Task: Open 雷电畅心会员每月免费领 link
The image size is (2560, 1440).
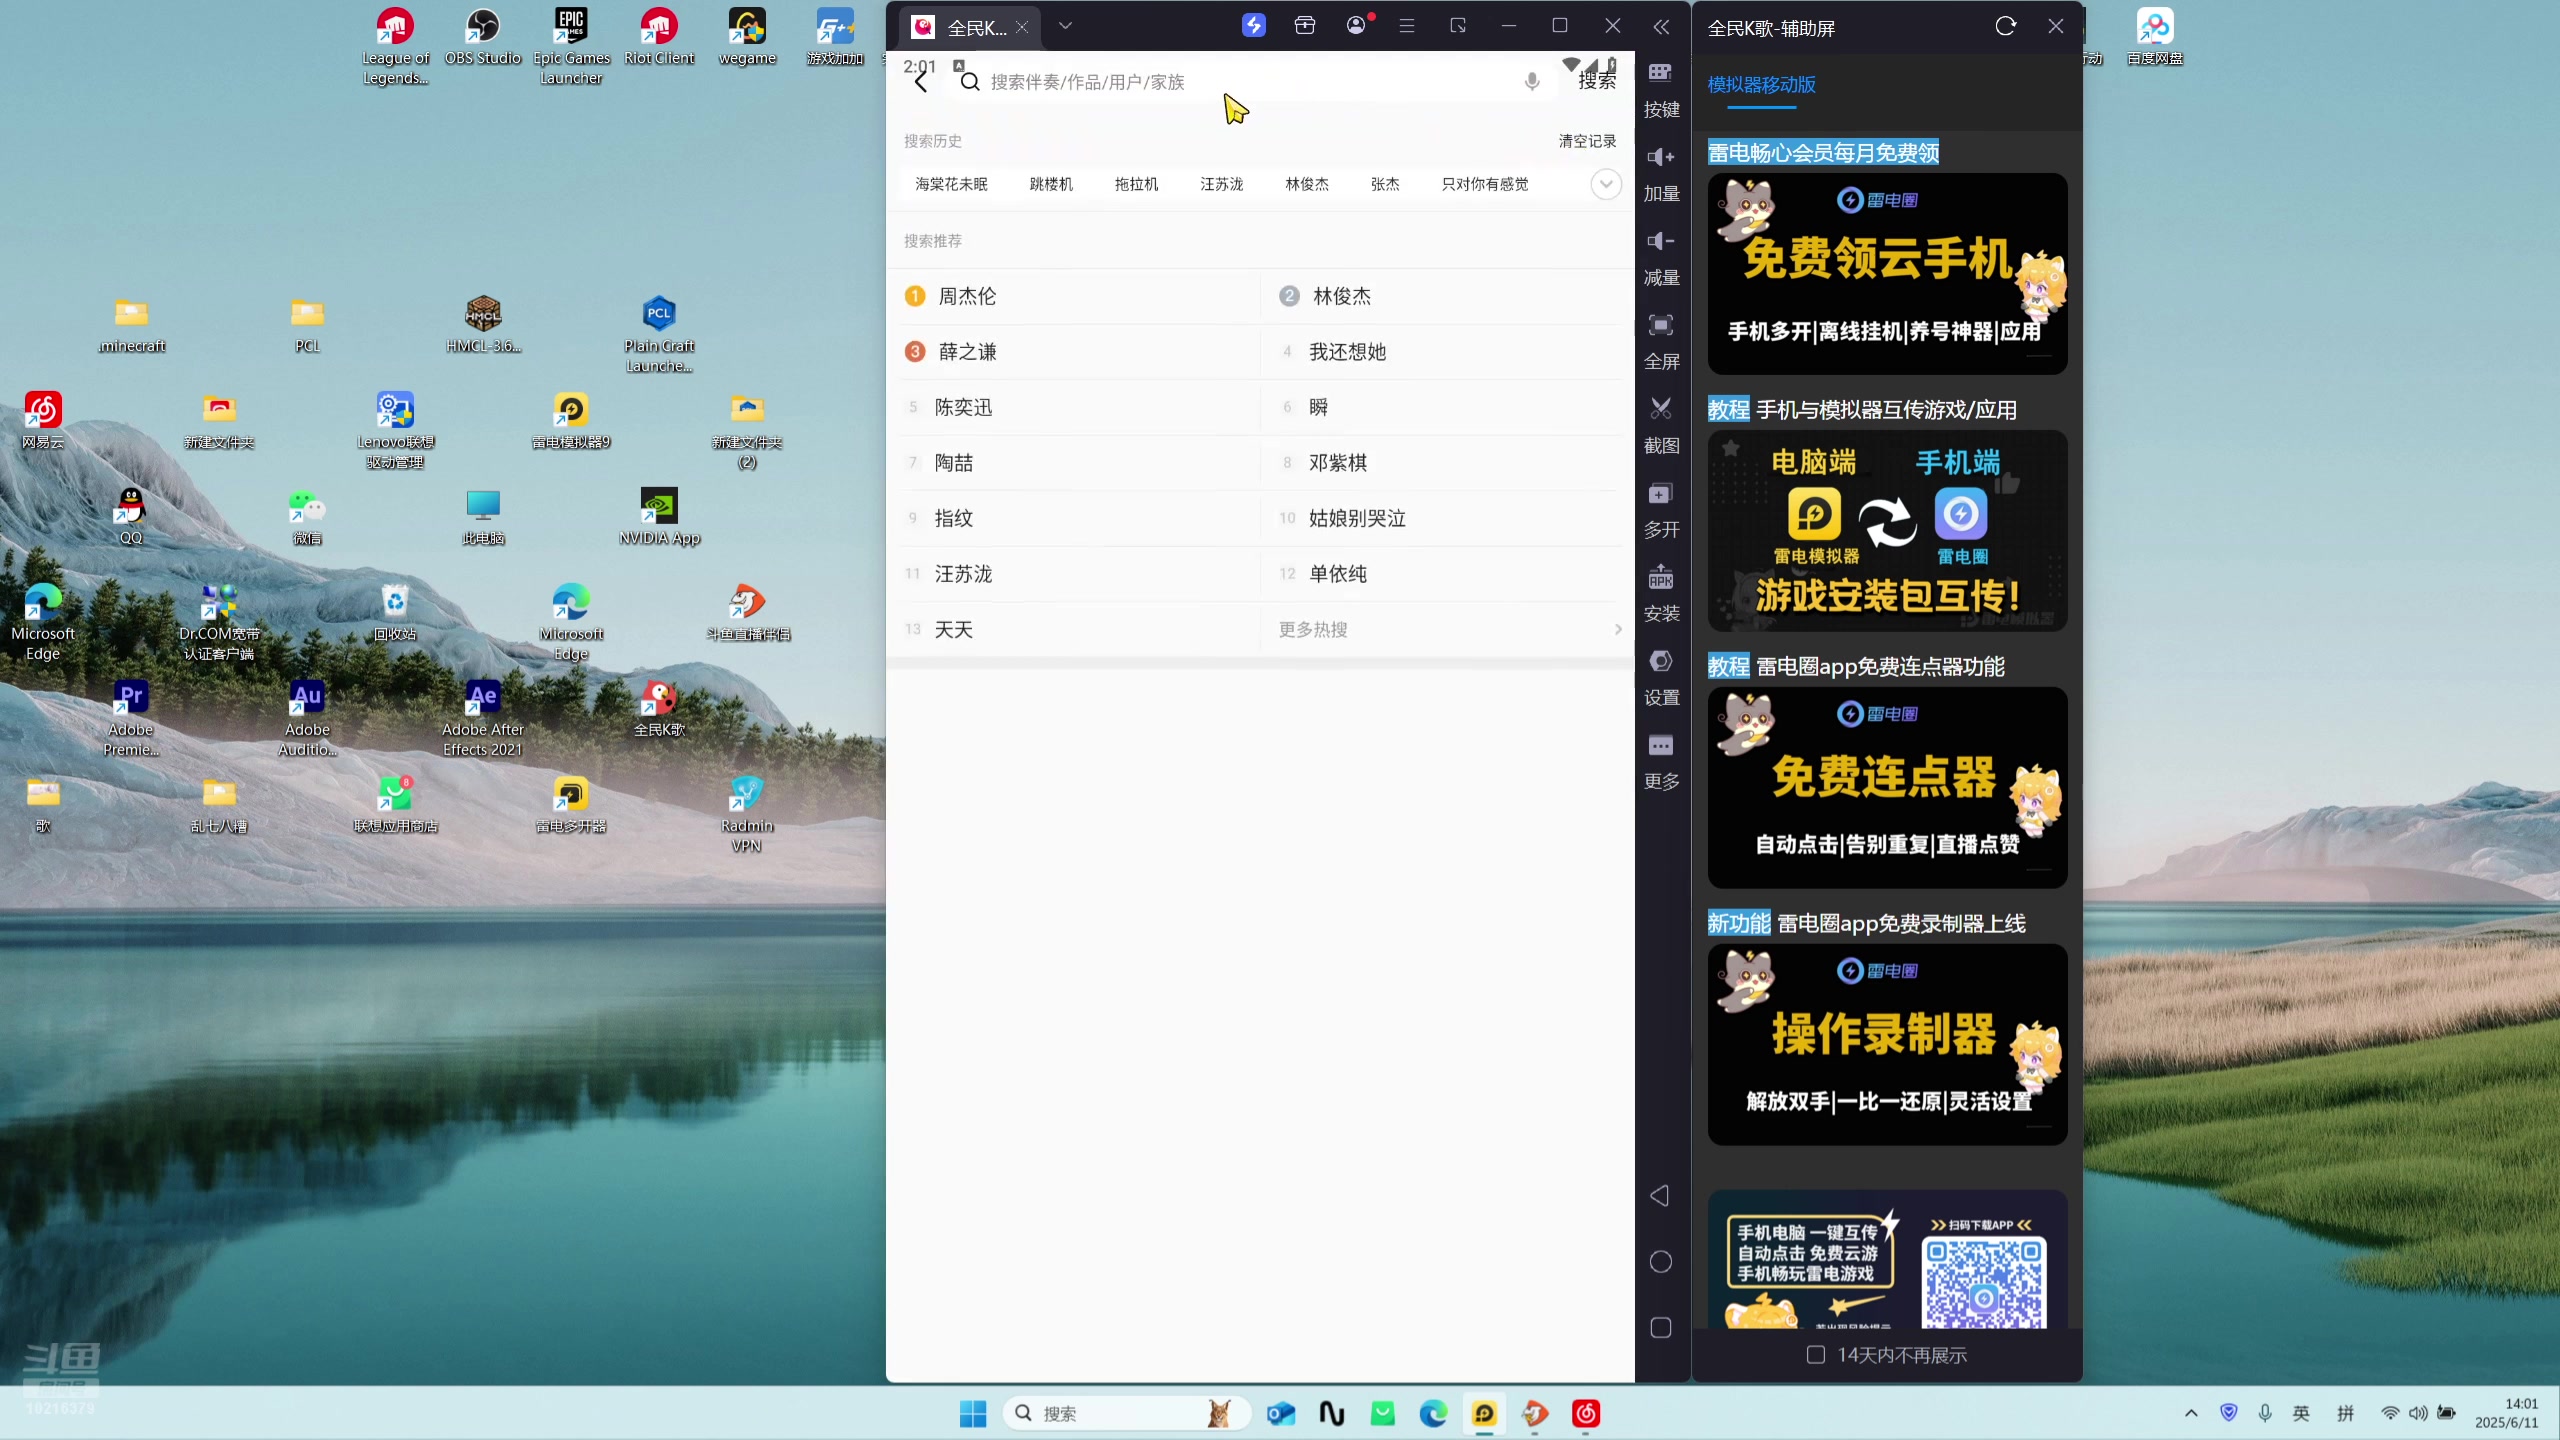Action: (x=1823, y=152)
